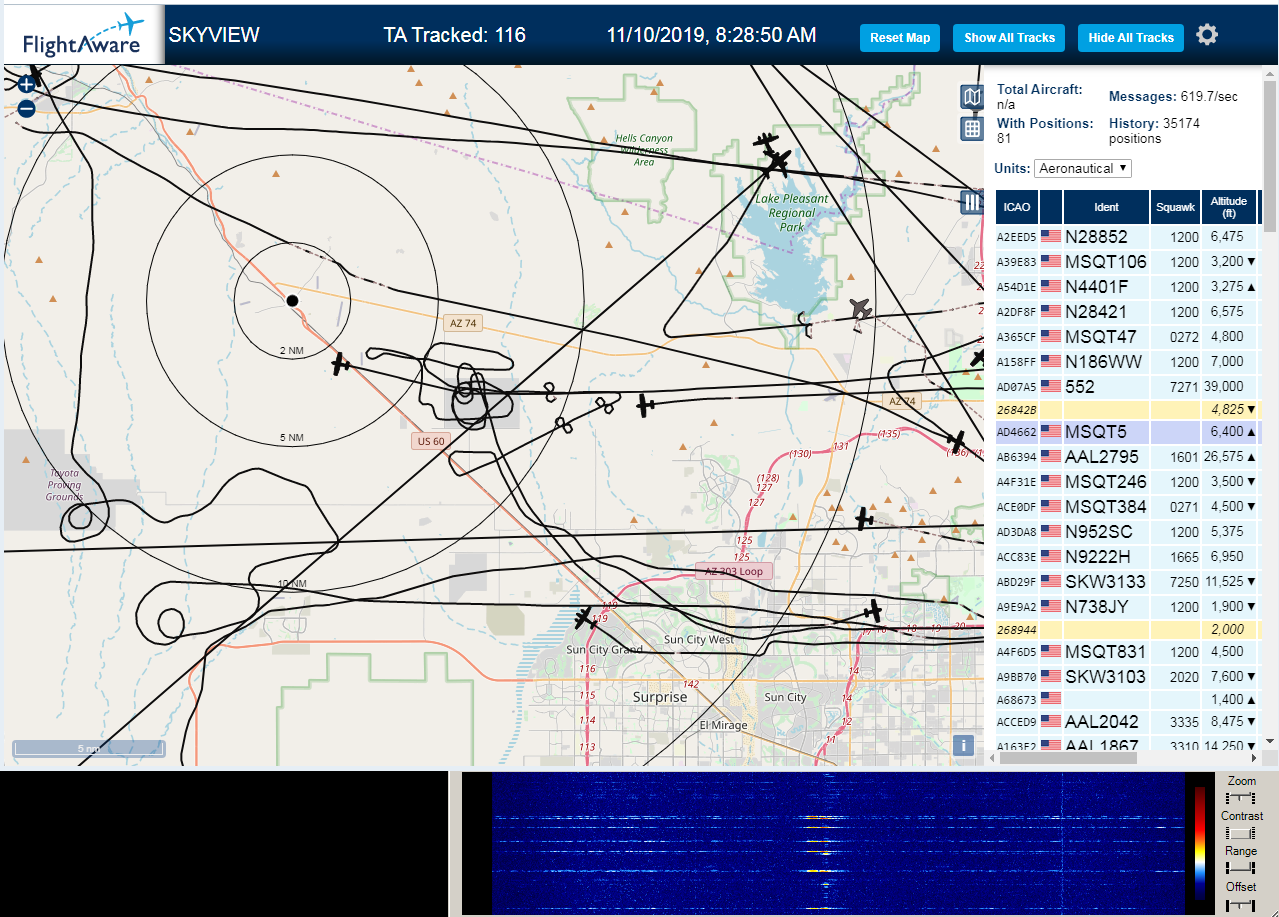Sort table by ICAO column header
Viewport: 1279px width, 917px height.
click(x=1017, y=207)
